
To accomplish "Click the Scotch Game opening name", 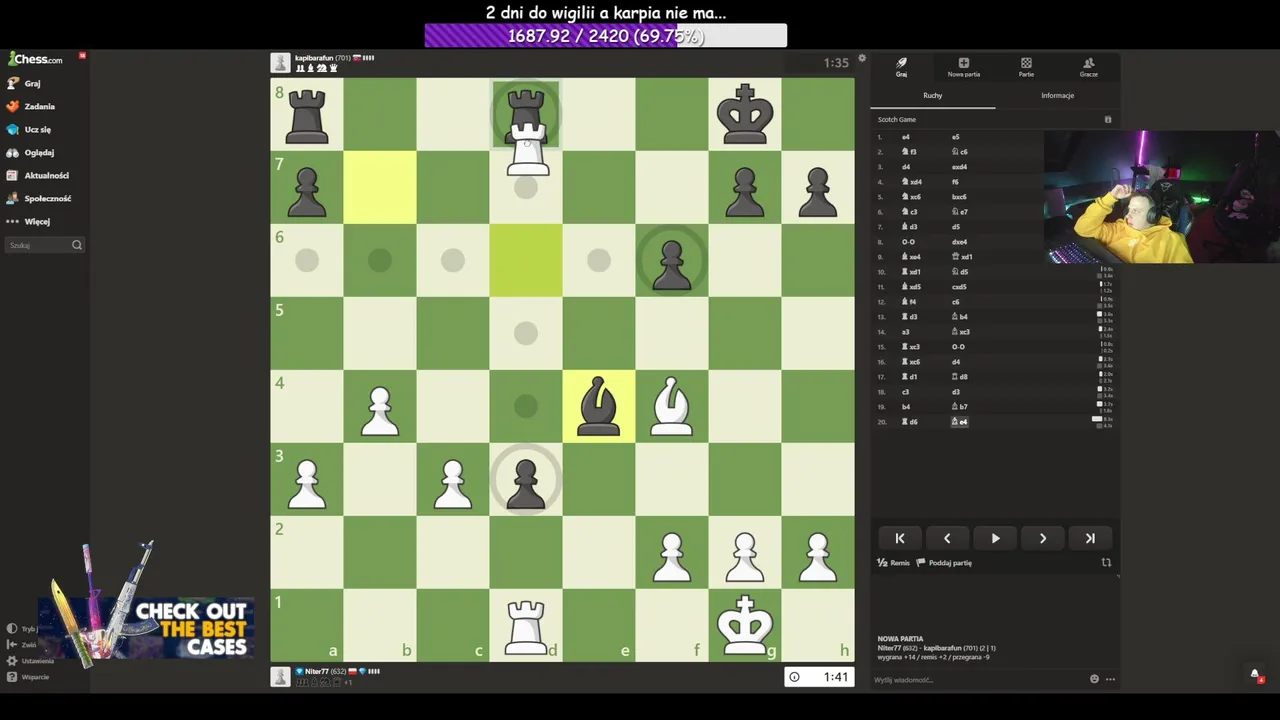I will pyautogui.click(x=897, y=119).
